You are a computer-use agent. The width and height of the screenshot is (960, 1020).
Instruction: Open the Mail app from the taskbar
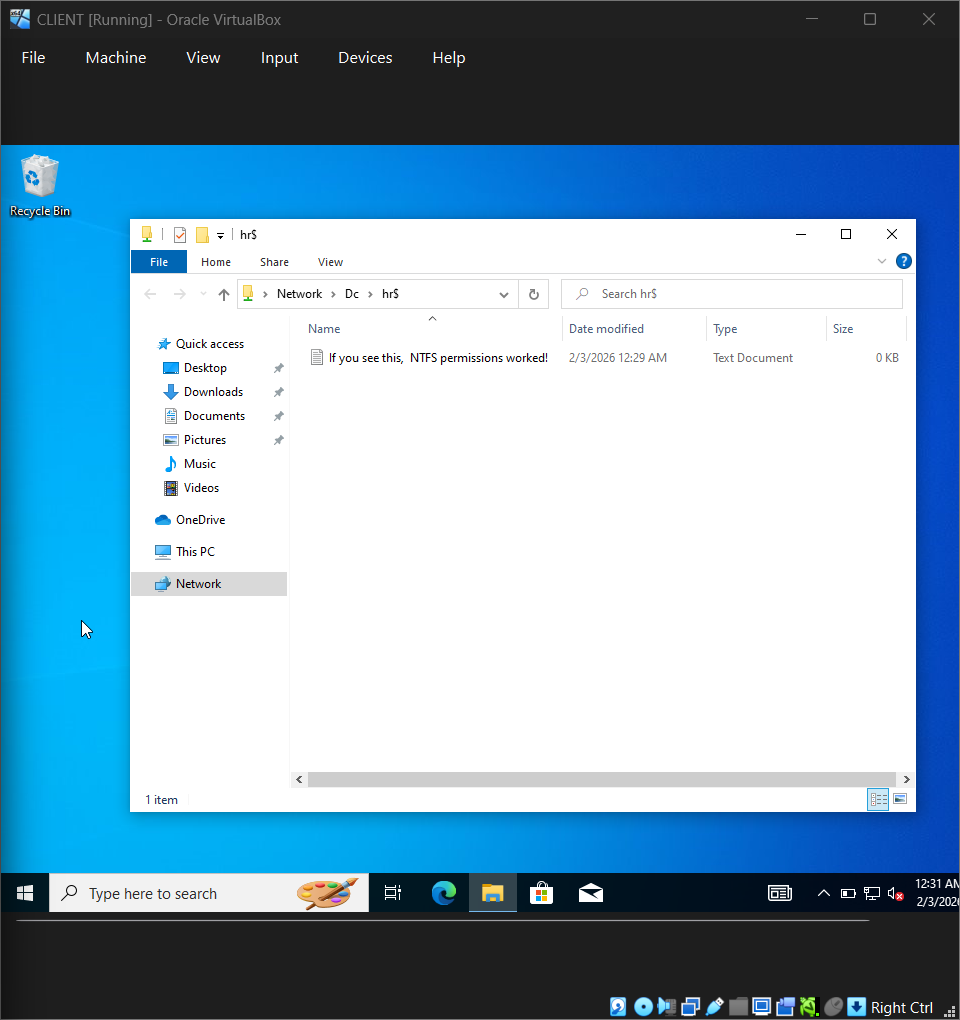pos(591,893)
